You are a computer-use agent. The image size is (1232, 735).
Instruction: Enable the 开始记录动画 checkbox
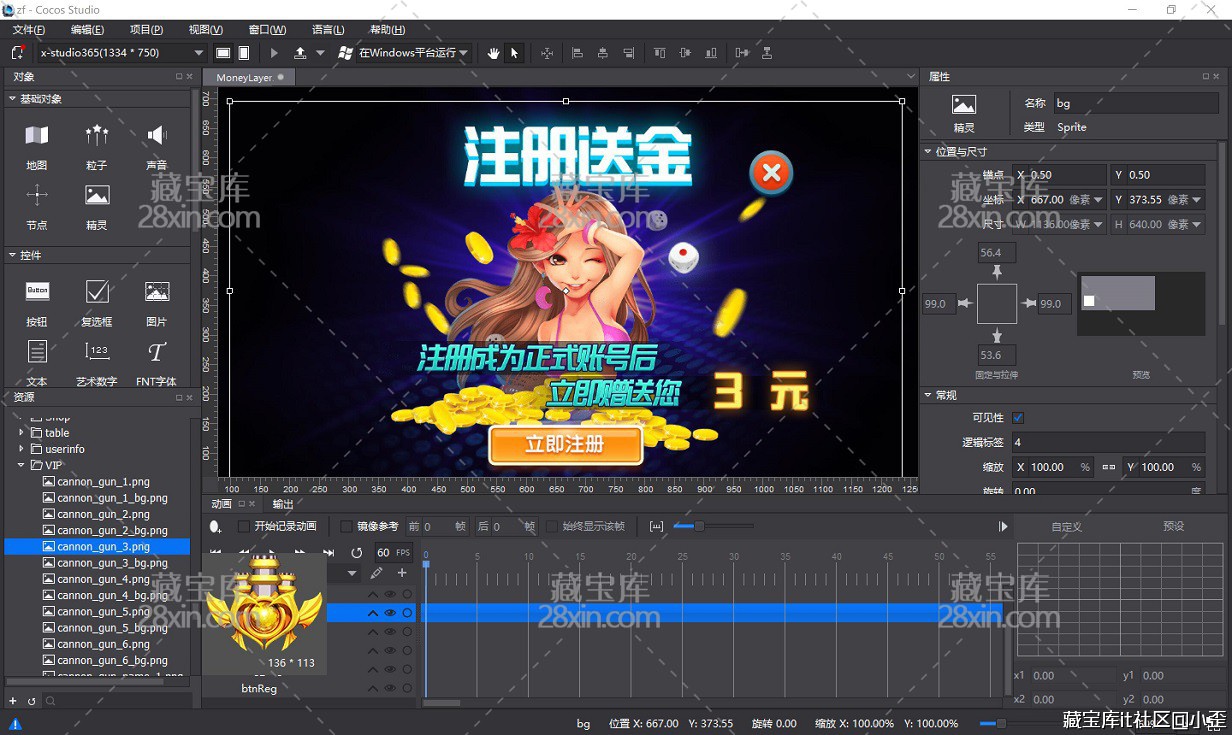[244, 526]
